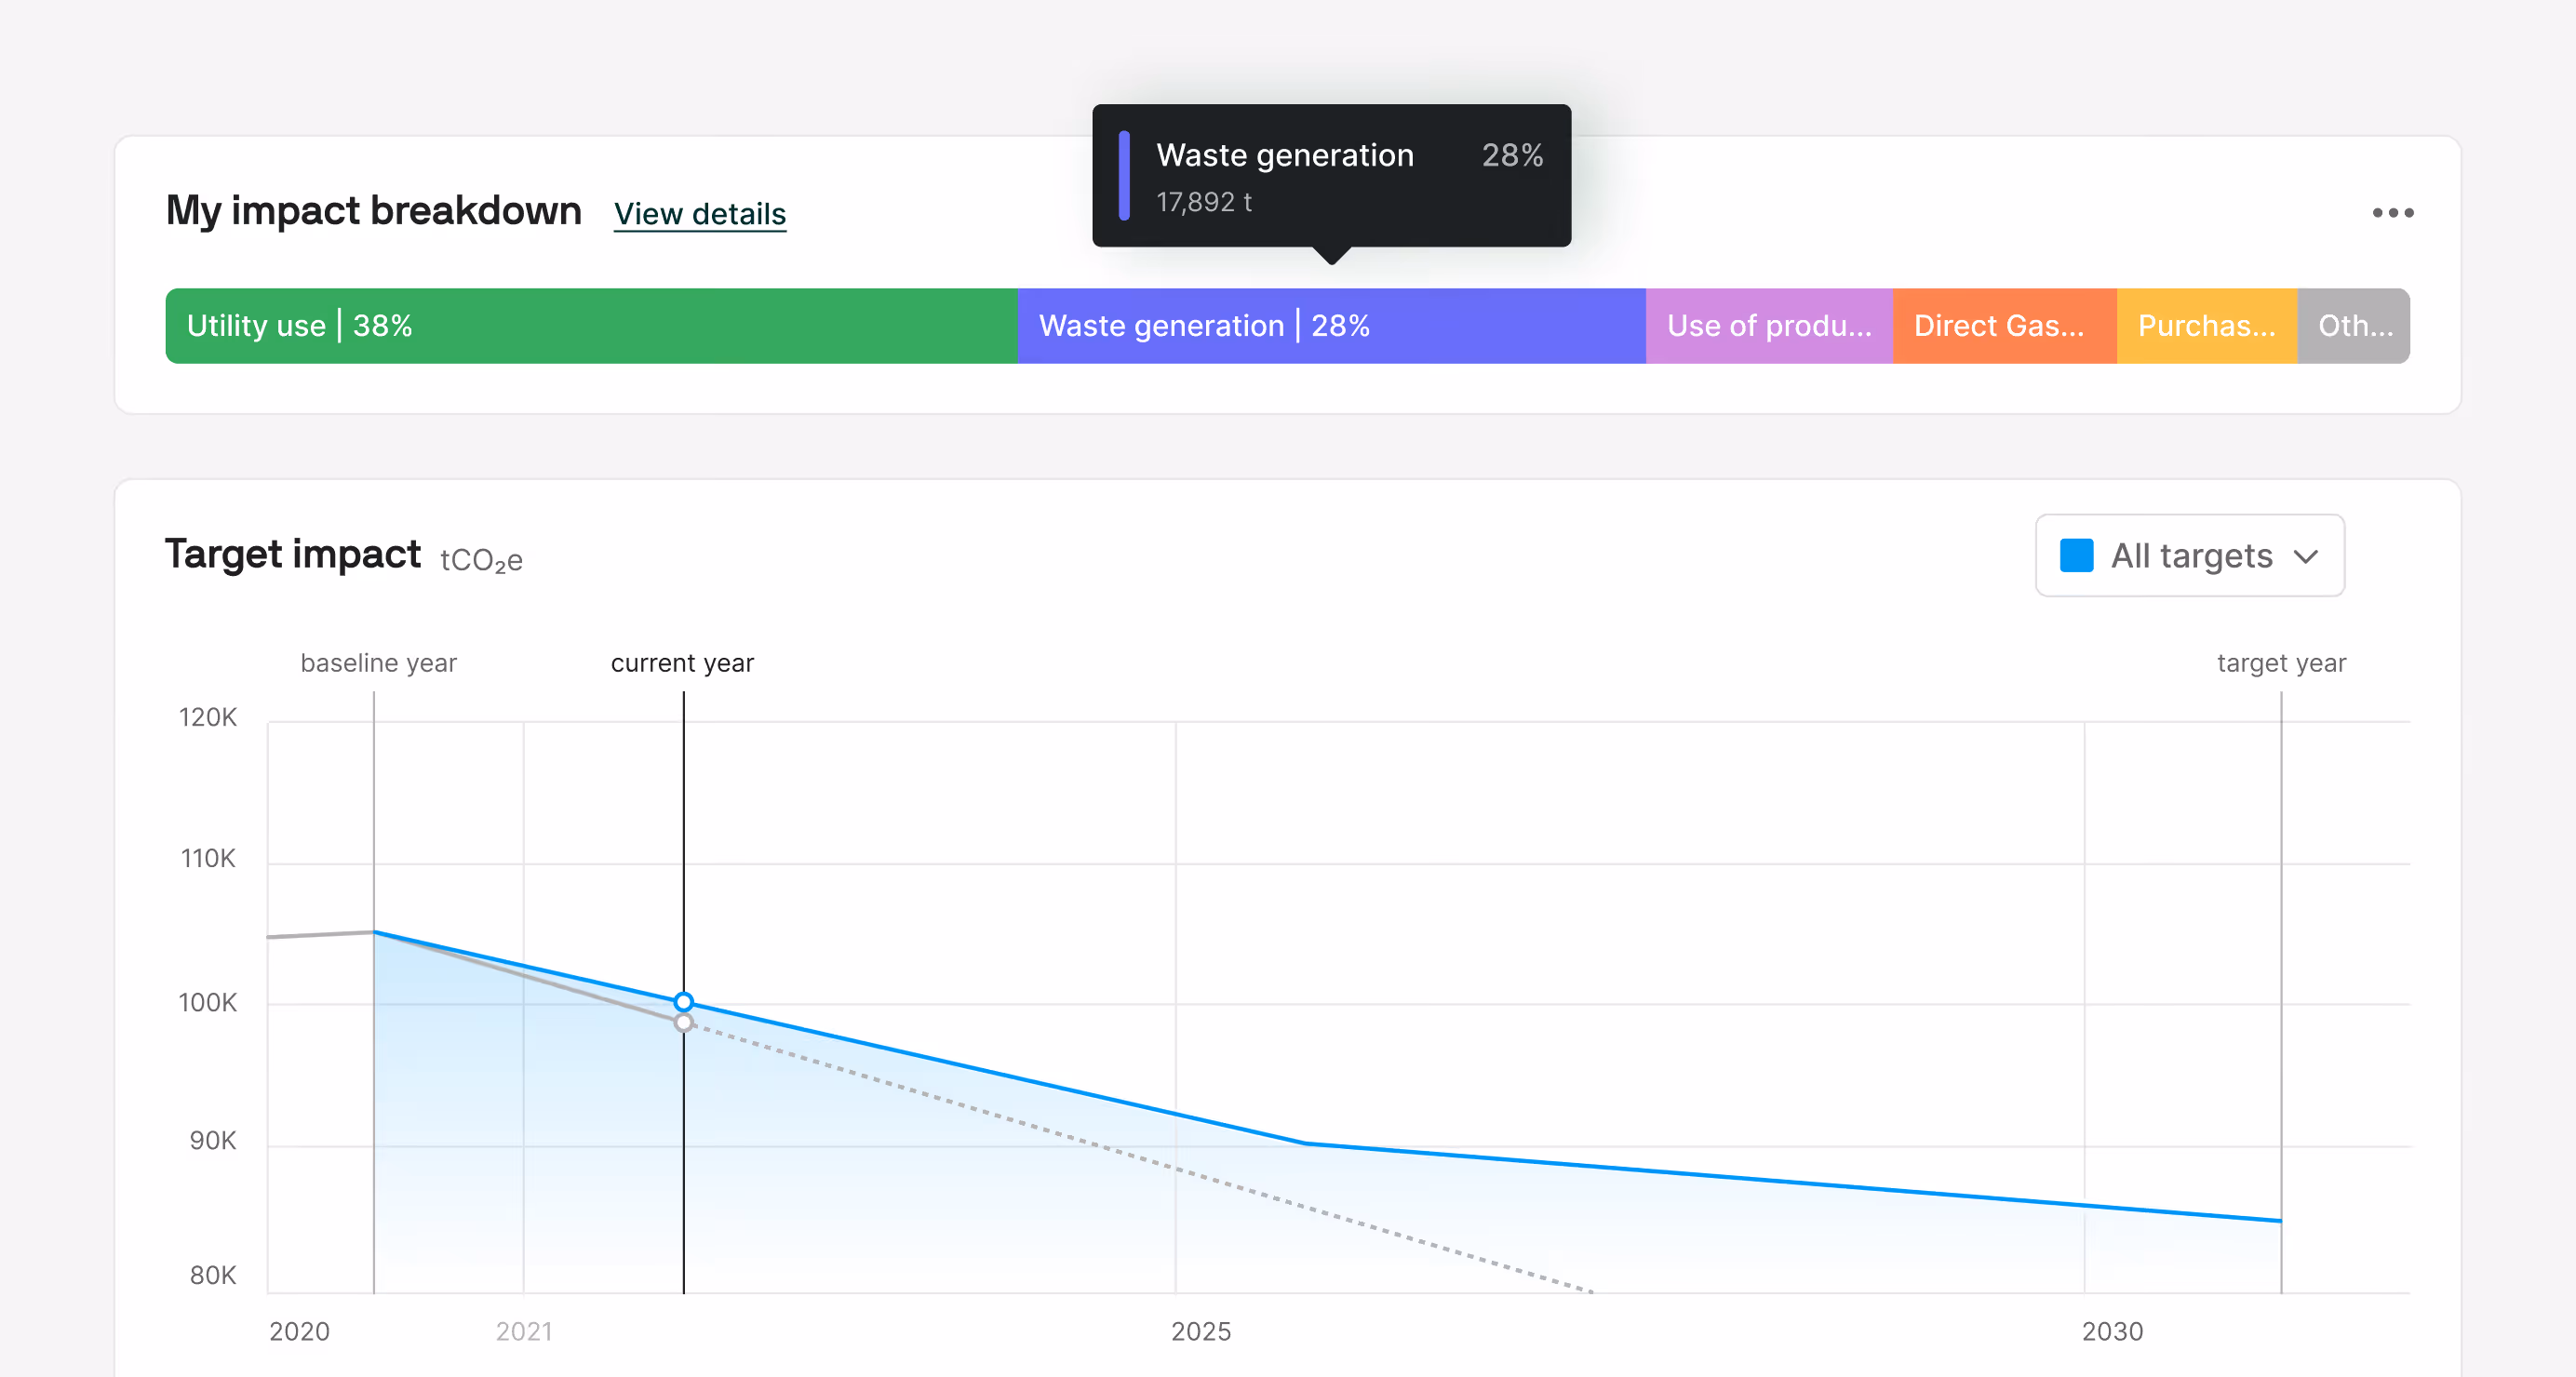Select the Waste generation 28% bar segment

[x=1330, y=326]
